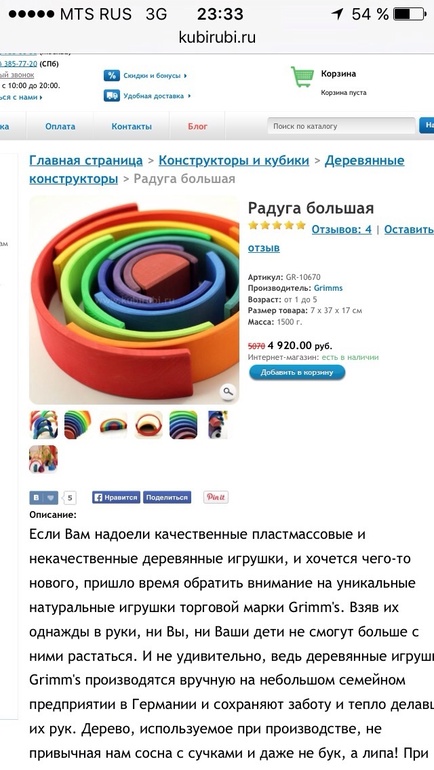Click Добавить в корзину button
The width and height of the screenshot is (434, 770).
pos(297,373)
